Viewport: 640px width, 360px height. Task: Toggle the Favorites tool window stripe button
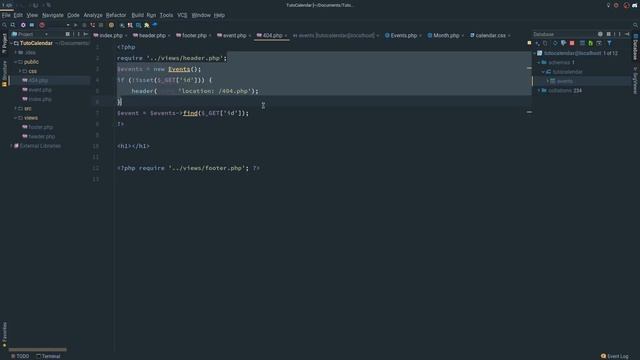click(4, 335)
